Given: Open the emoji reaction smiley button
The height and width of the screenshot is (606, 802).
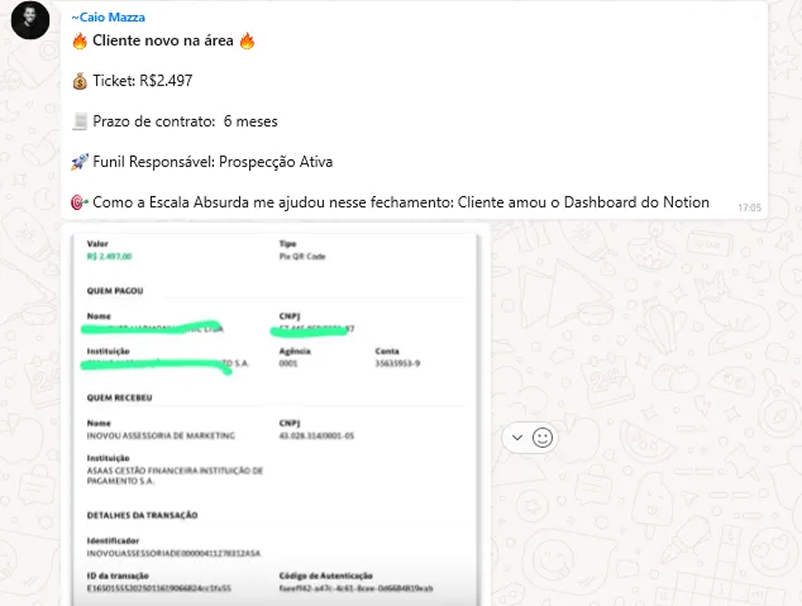Looking at the screenshot, I should coord(542,438).
